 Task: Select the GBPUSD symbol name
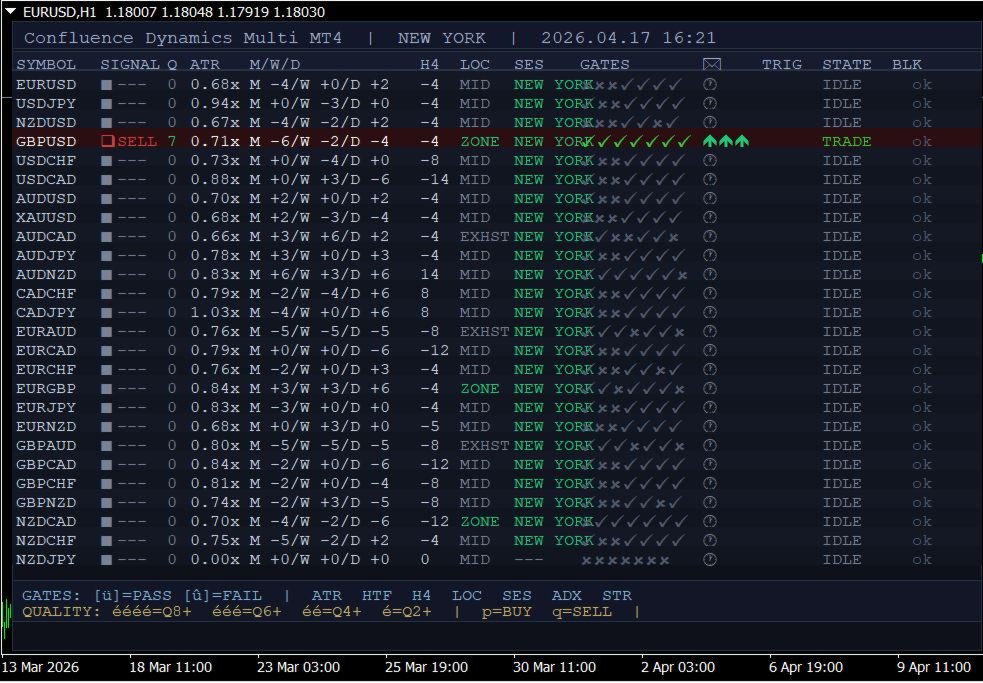46,142
